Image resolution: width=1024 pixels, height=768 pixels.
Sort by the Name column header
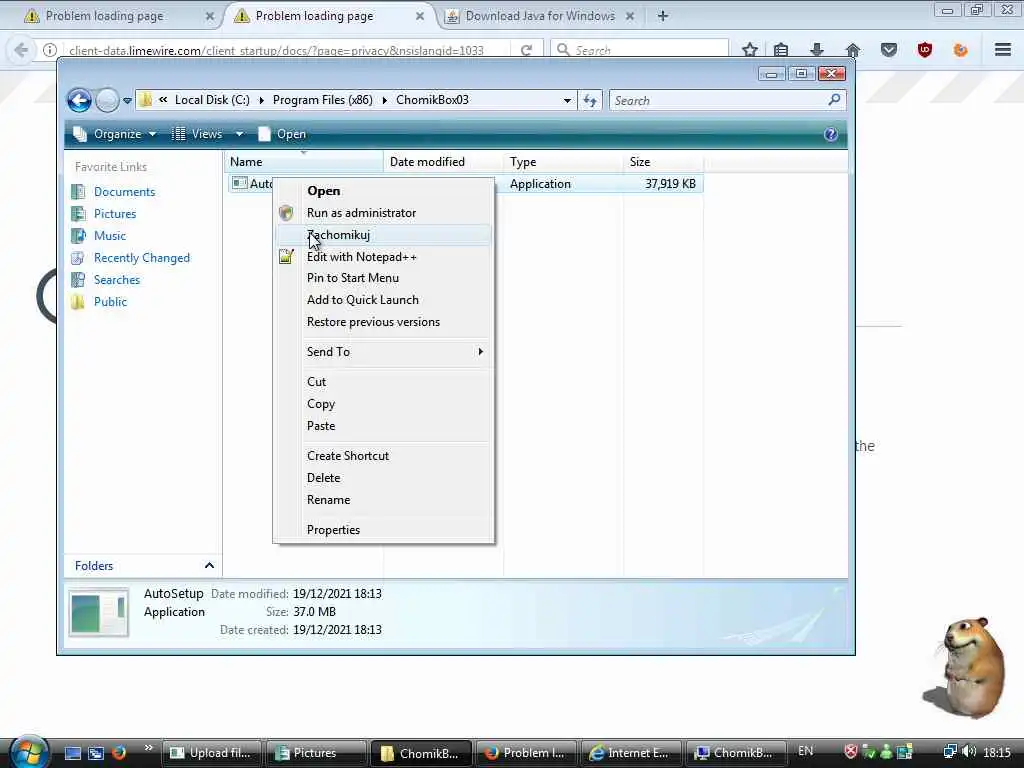pos(304,162)
